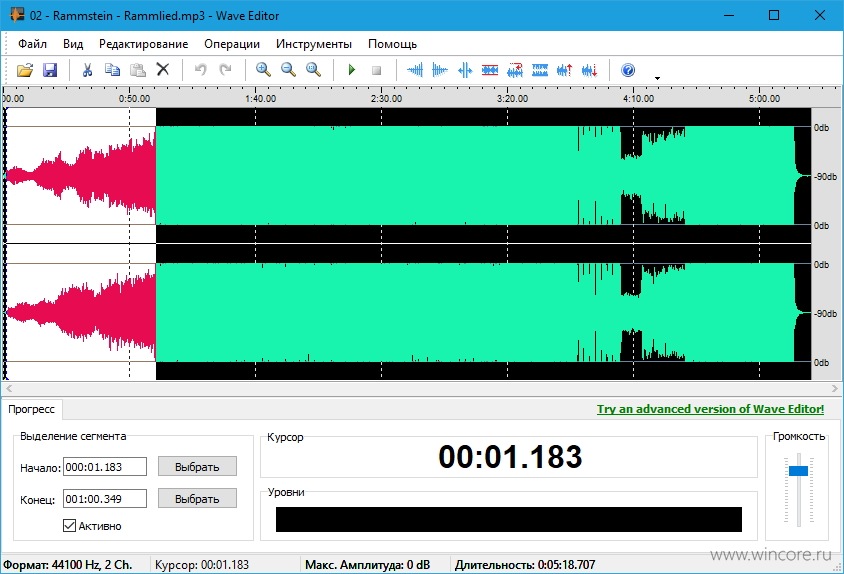The height and width of the screenshot is (574, 844).
Task: Click Выбрать button next to Начало
Action: click(x=197, y=467)
